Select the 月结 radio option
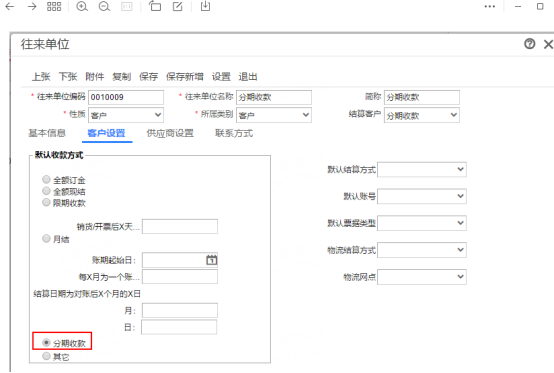 [x=46, y=238]
